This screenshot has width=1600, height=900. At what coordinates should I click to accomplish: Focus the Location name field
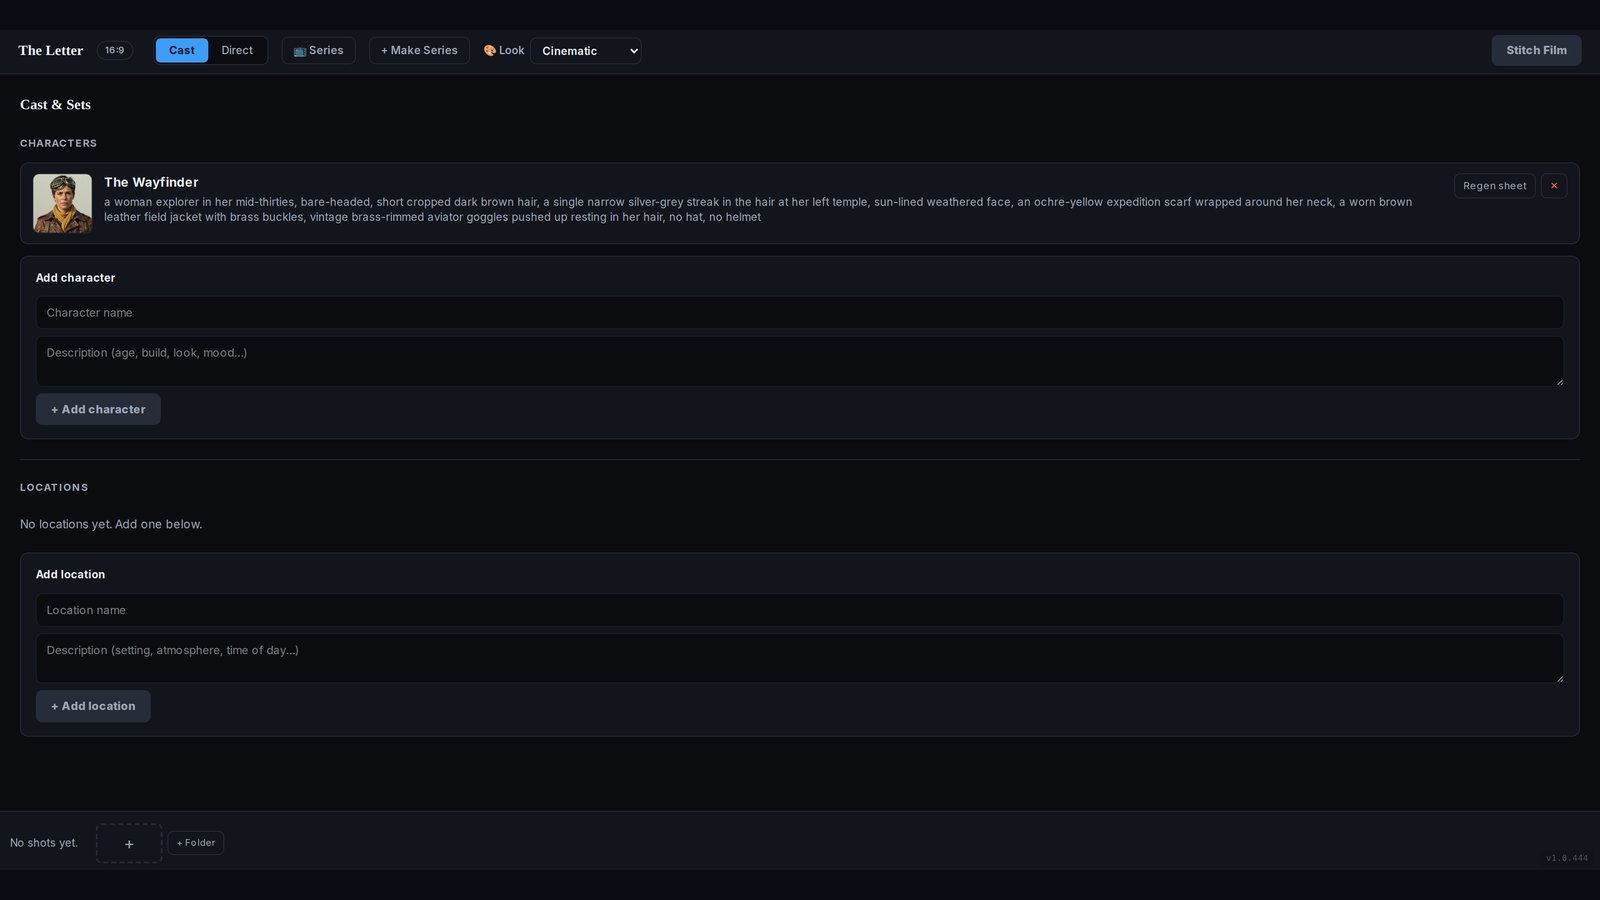pyautogui.click(x=800, y=610)
